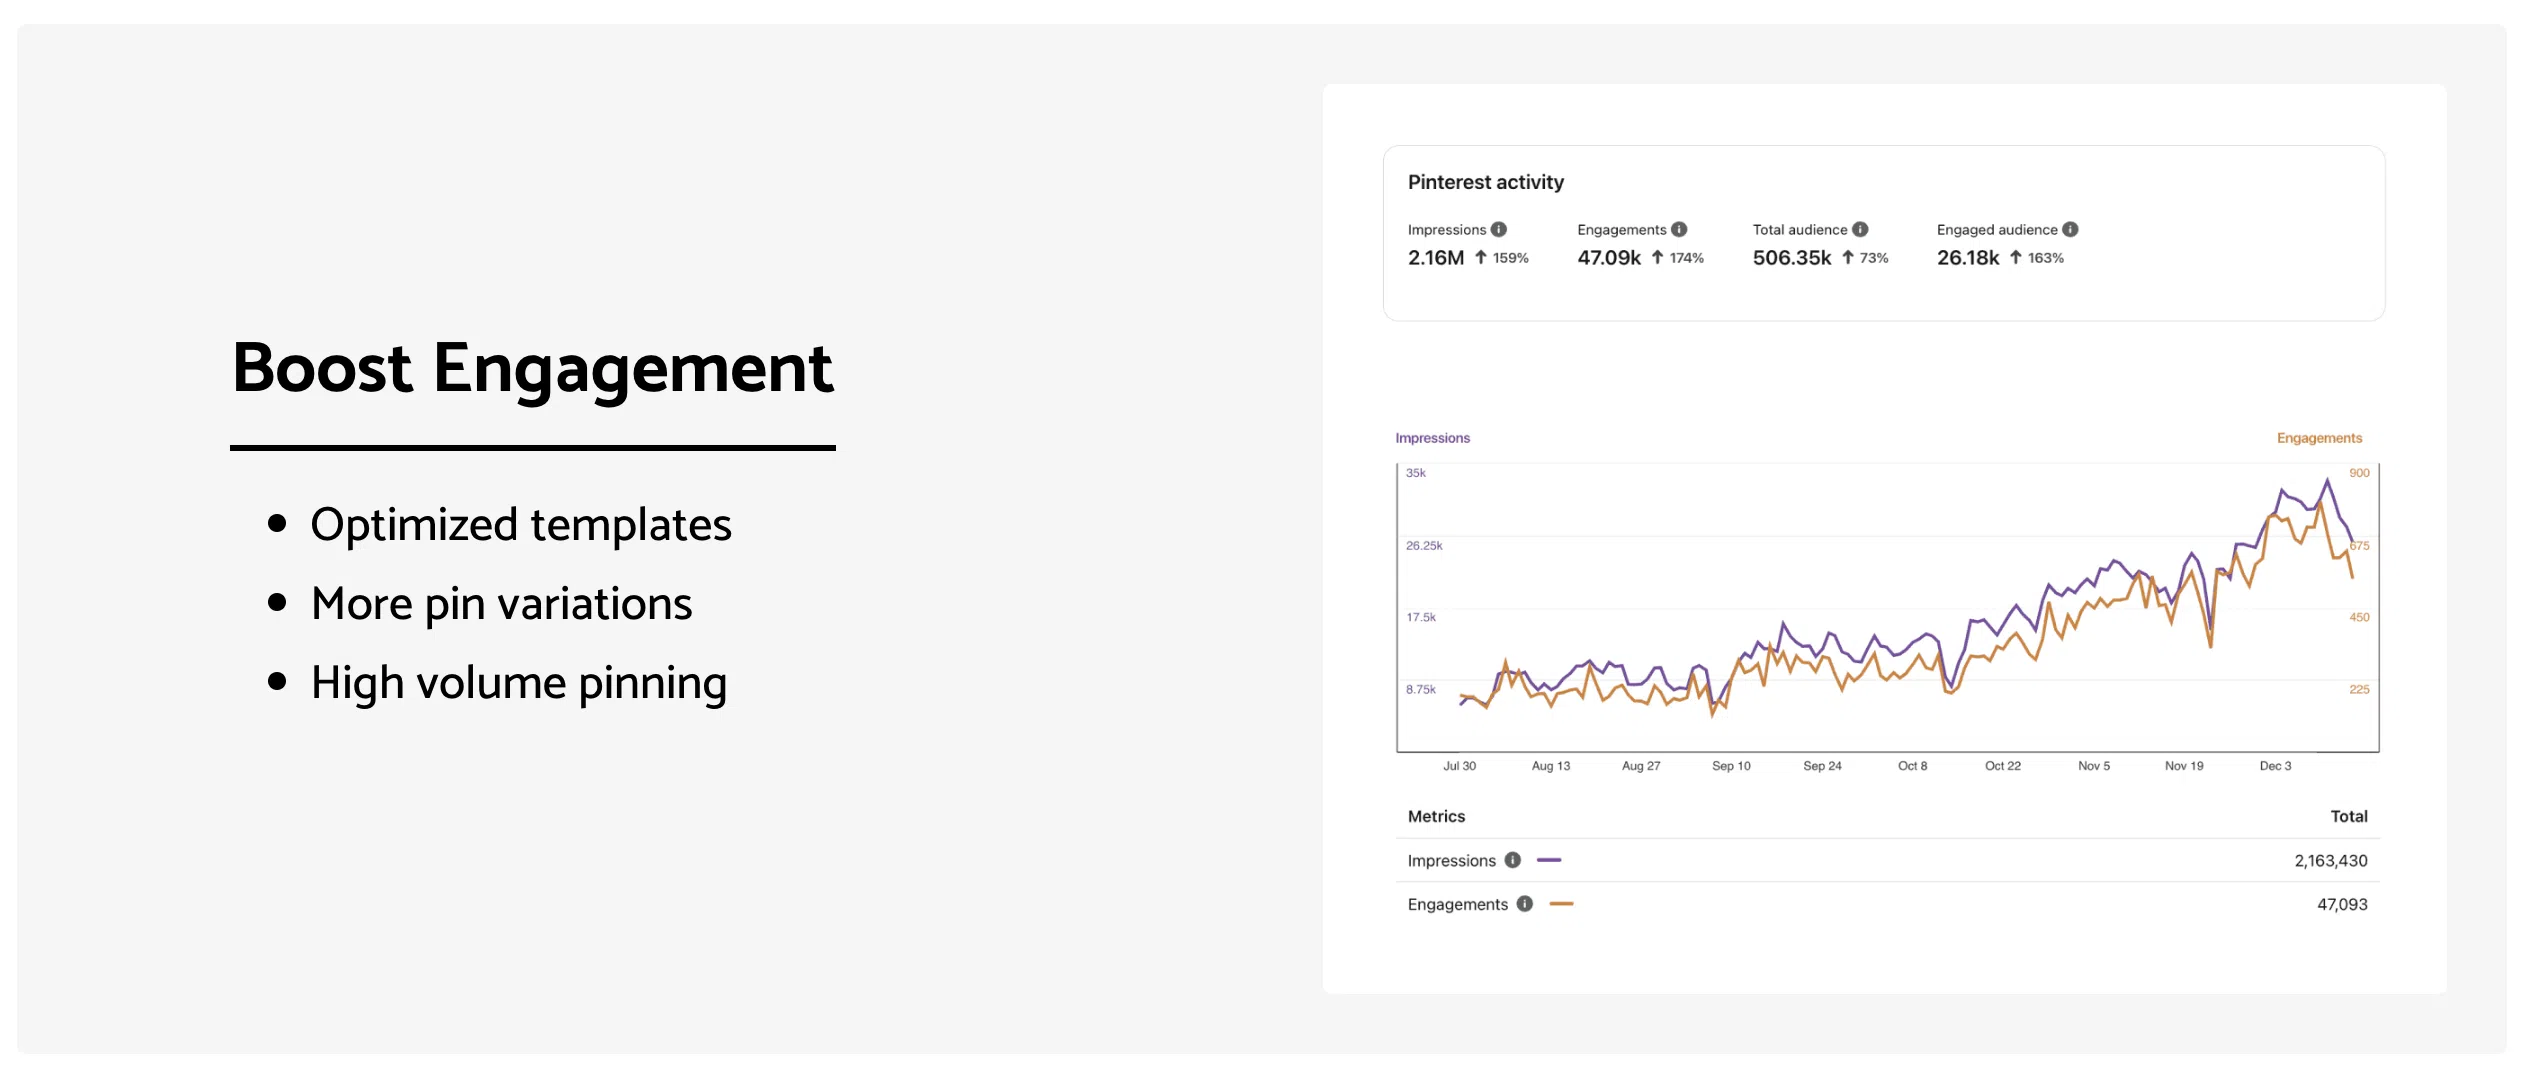Click upward arrow beside 163% change
Image resolution: width=2534 pixels, height=1078 pixels.
point(2016,257)
